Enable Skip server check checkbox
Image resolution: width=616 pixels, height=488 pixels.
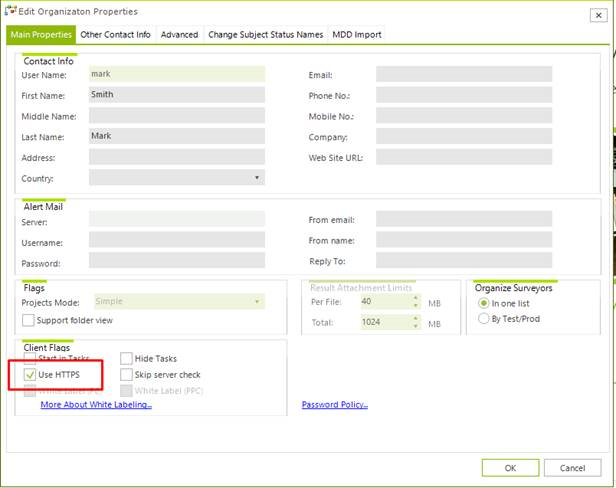126,374
